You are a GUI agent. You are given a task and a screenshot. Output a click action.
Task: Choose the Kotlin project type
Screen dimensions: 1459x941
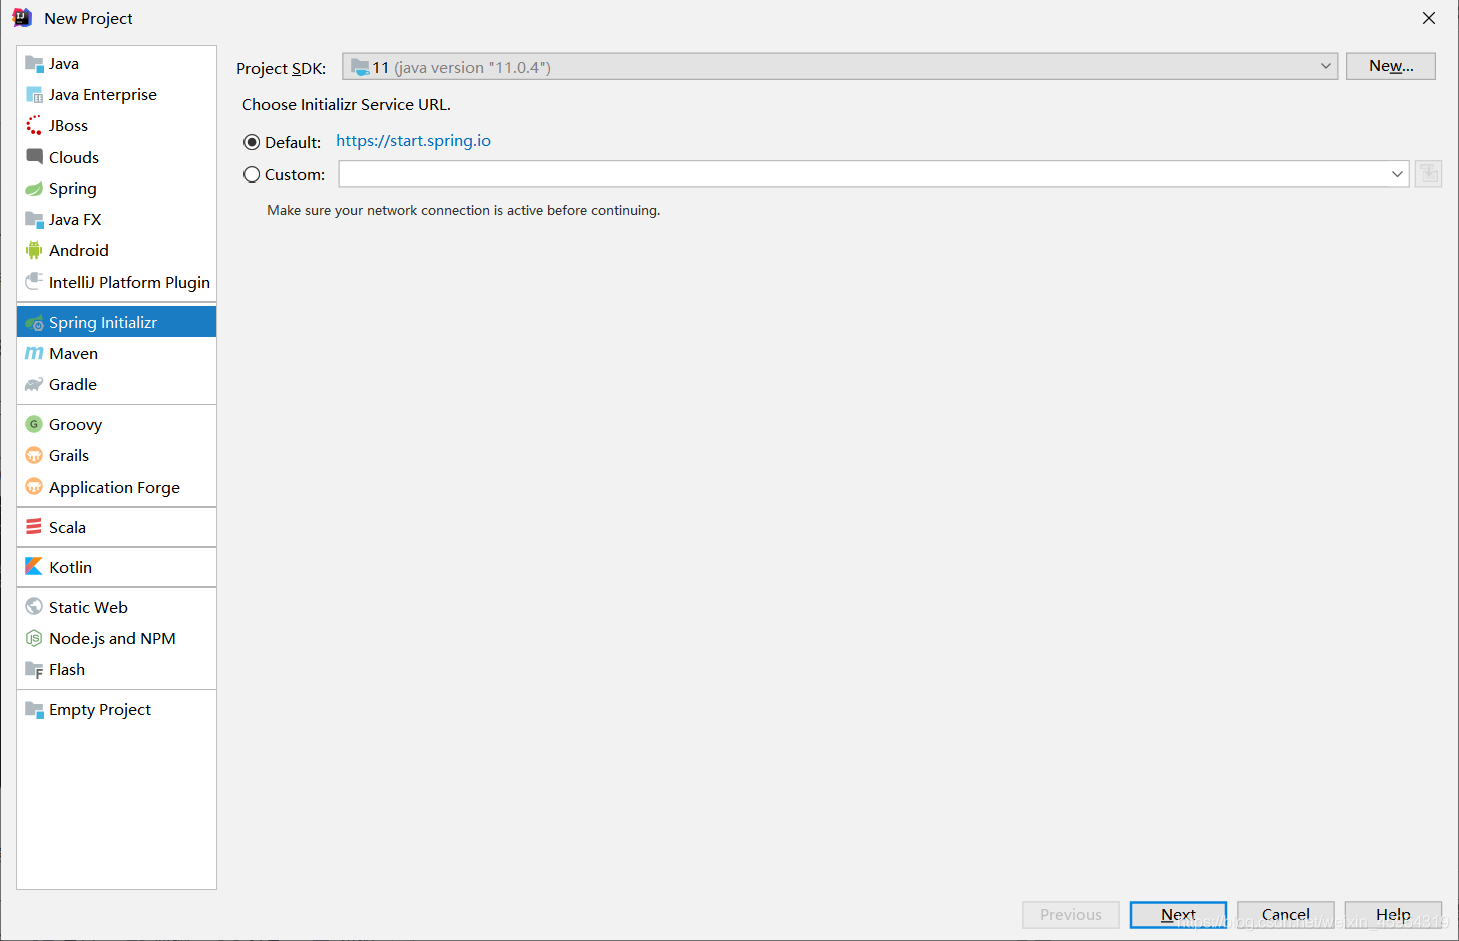[116, 567]
